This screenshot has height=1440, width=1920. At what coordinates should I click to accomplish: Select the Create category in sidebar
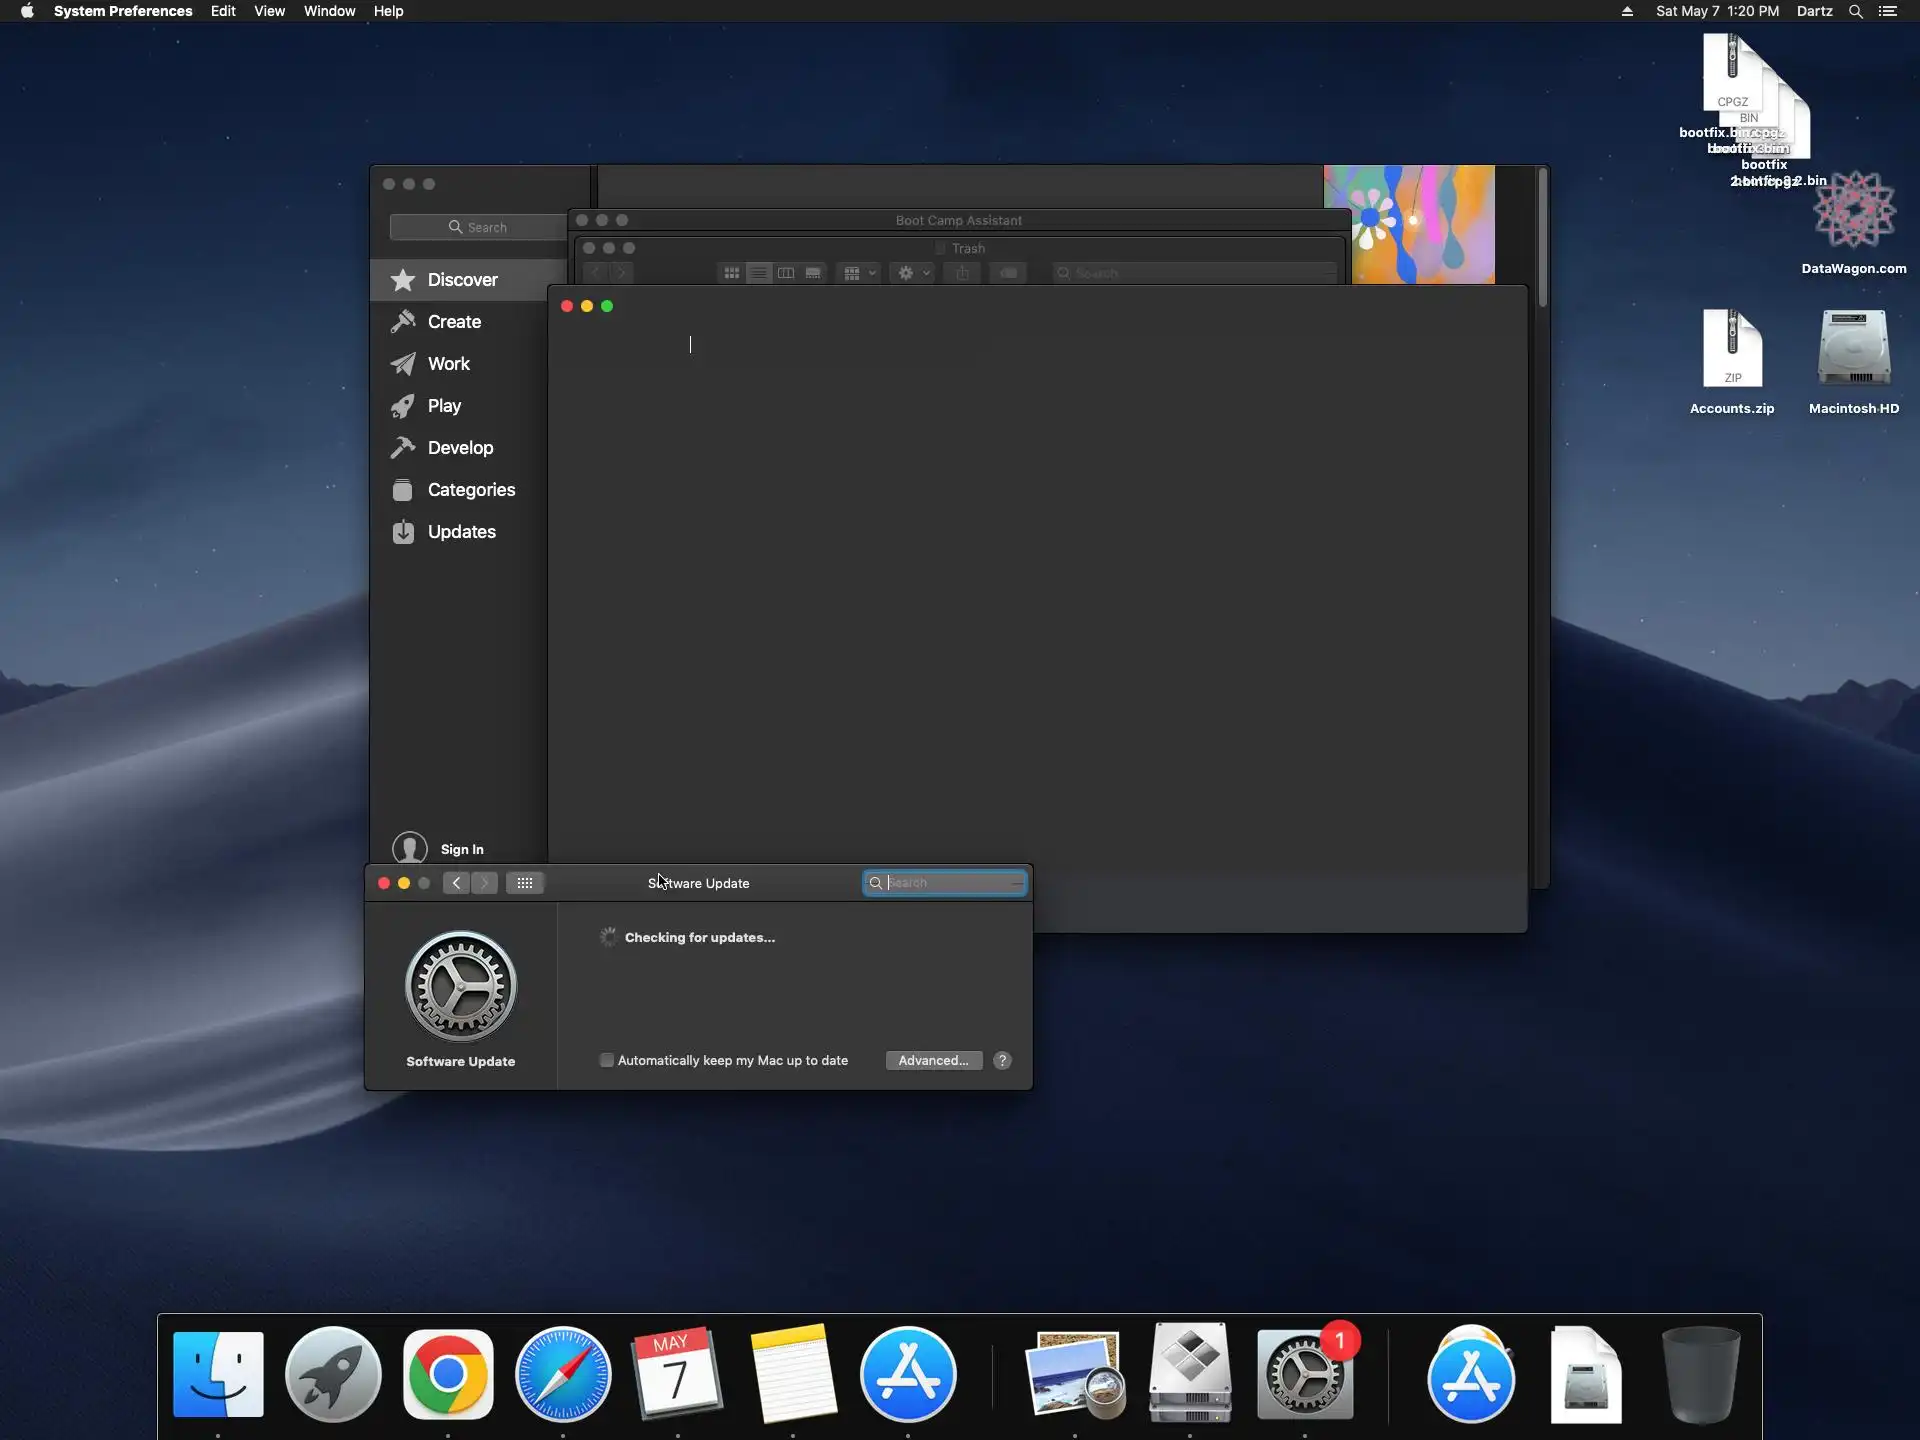pyautogui.click(x=453, y=322)
